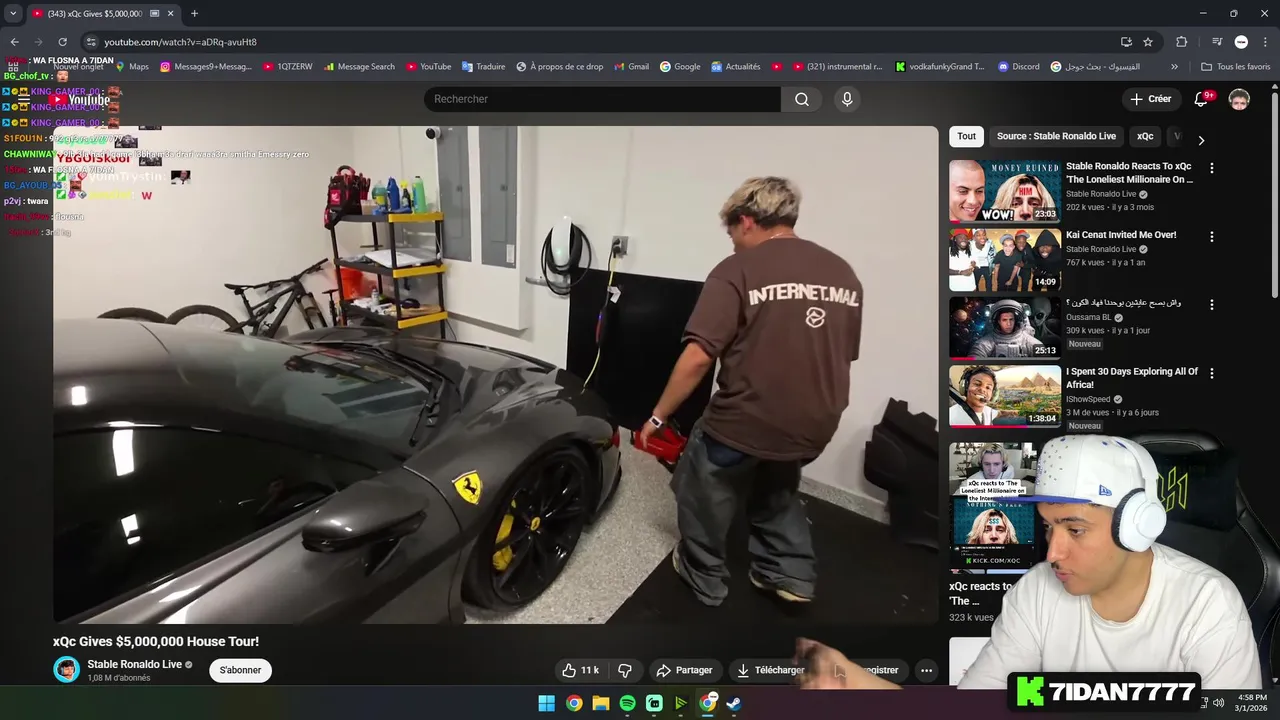Open the volume control in system tray

1218,703
